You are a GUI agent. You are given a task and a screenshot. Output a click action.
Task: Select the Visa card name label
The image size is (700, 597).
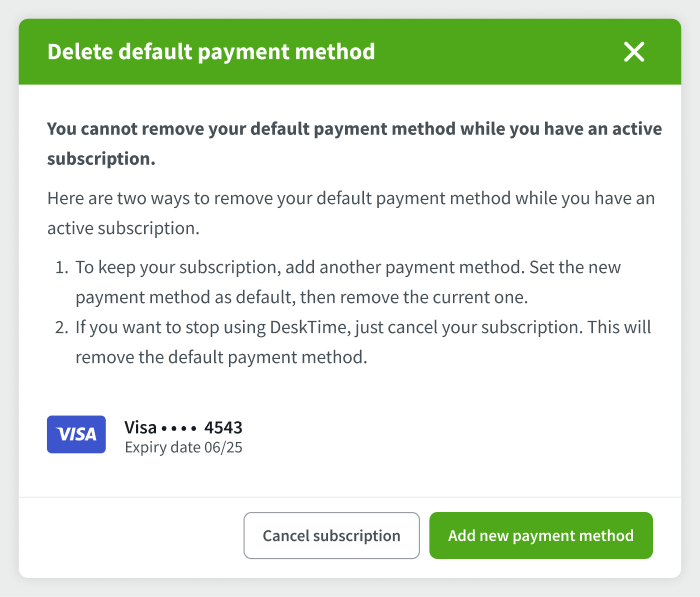click(140, 427)
